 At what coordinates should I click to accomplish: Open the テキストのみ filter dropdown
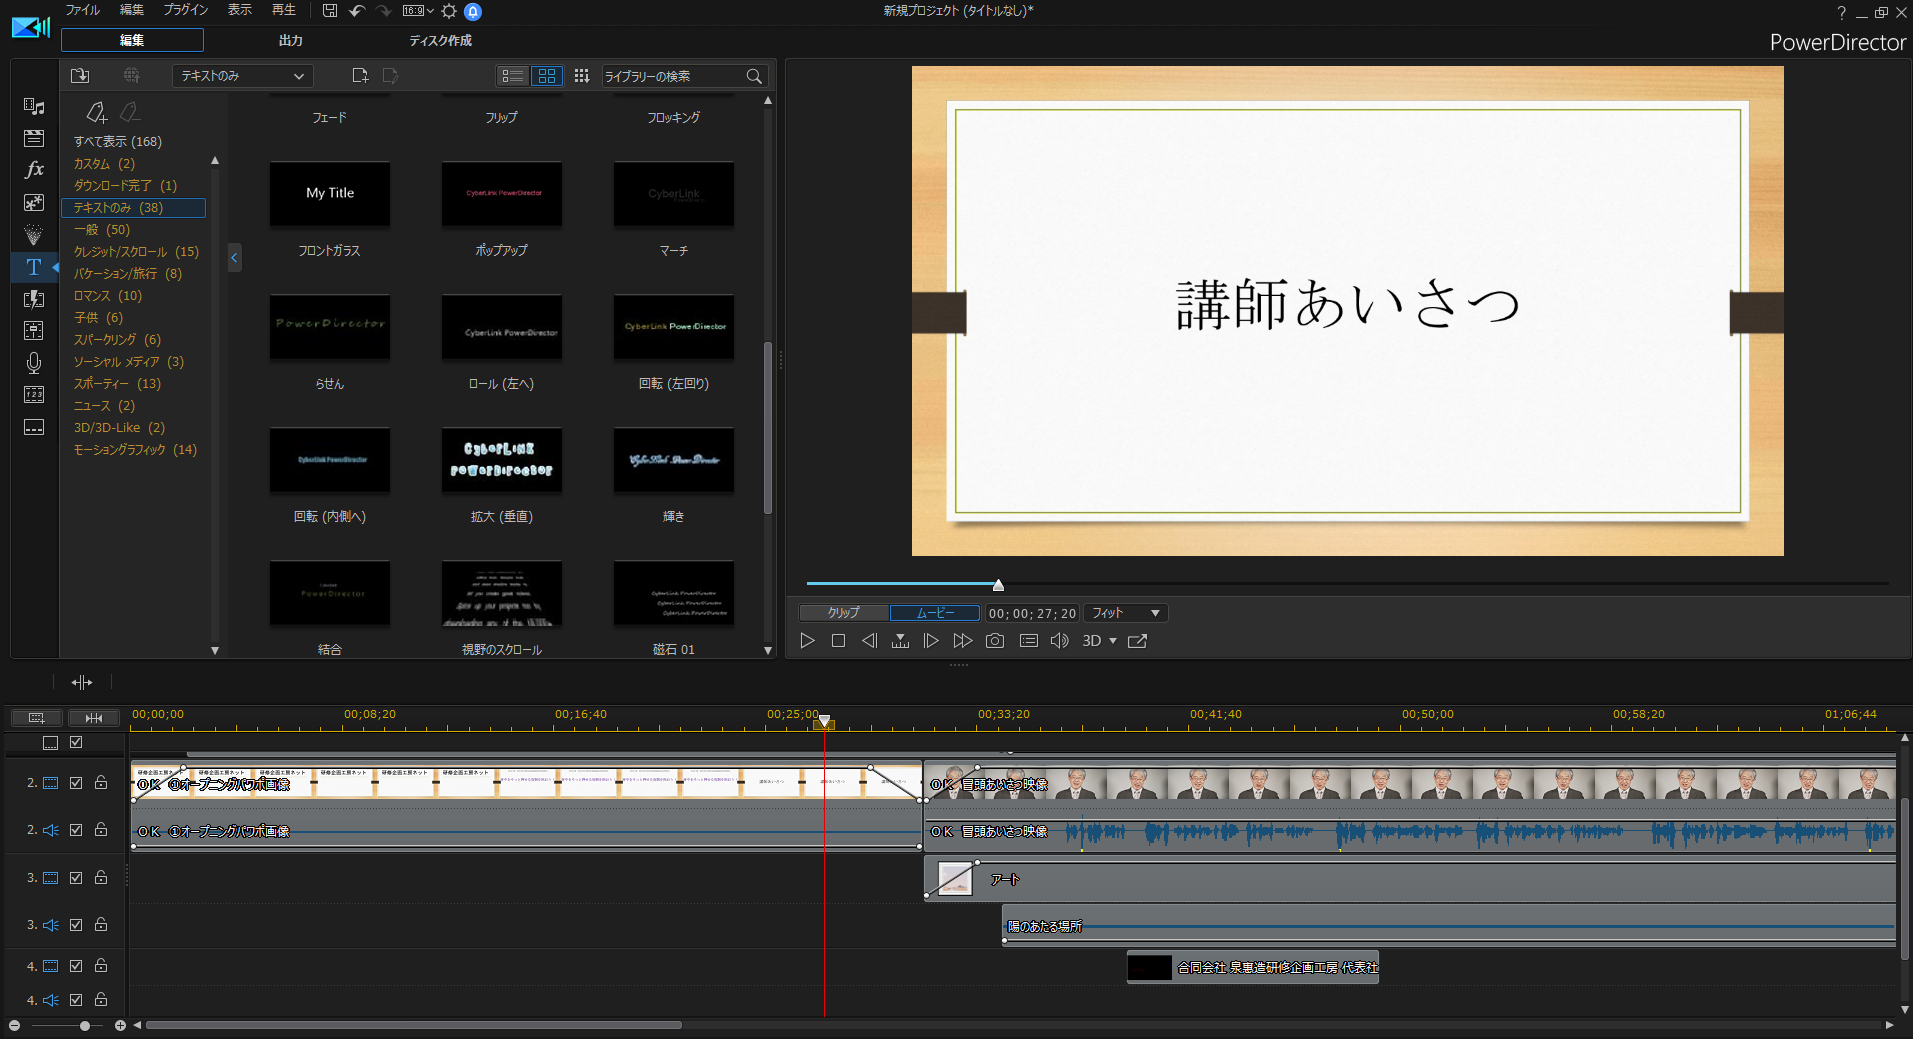[x=243, y=76]
